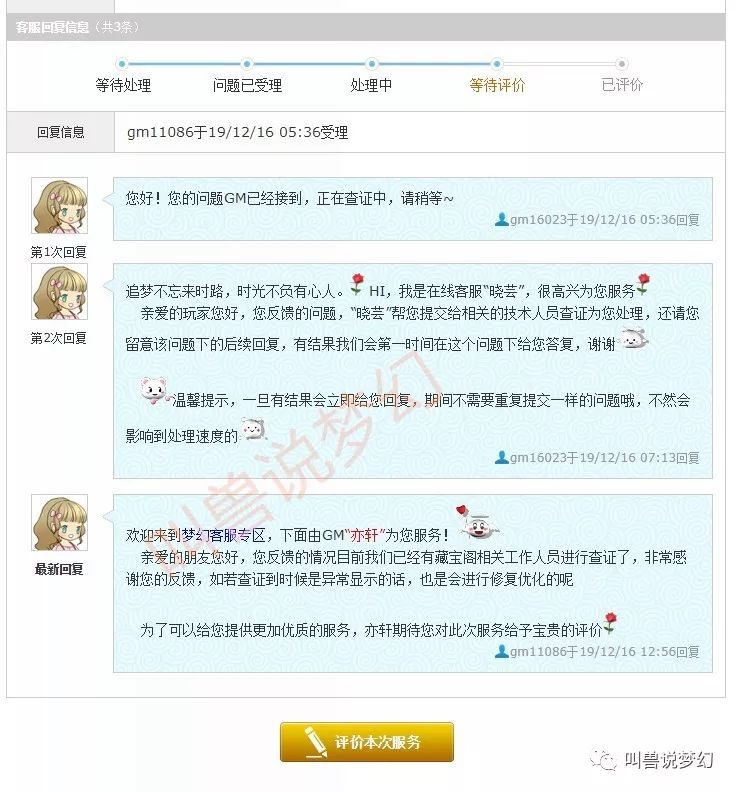Click the bear emoji before 温馨提示
Image resolution: width=737 pixels, height=792 pixels.
[x=155, y=390]
